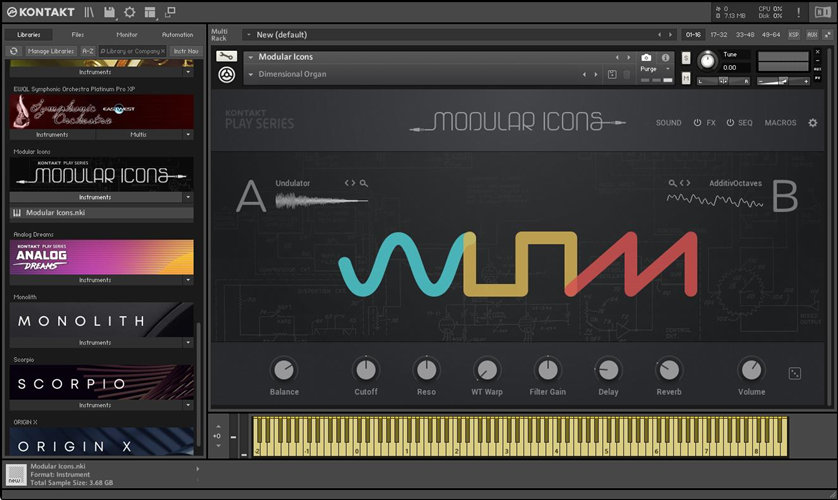Open Modular Icons.nki in library list
The image size is (838, 500).
[x=102, y=213]
